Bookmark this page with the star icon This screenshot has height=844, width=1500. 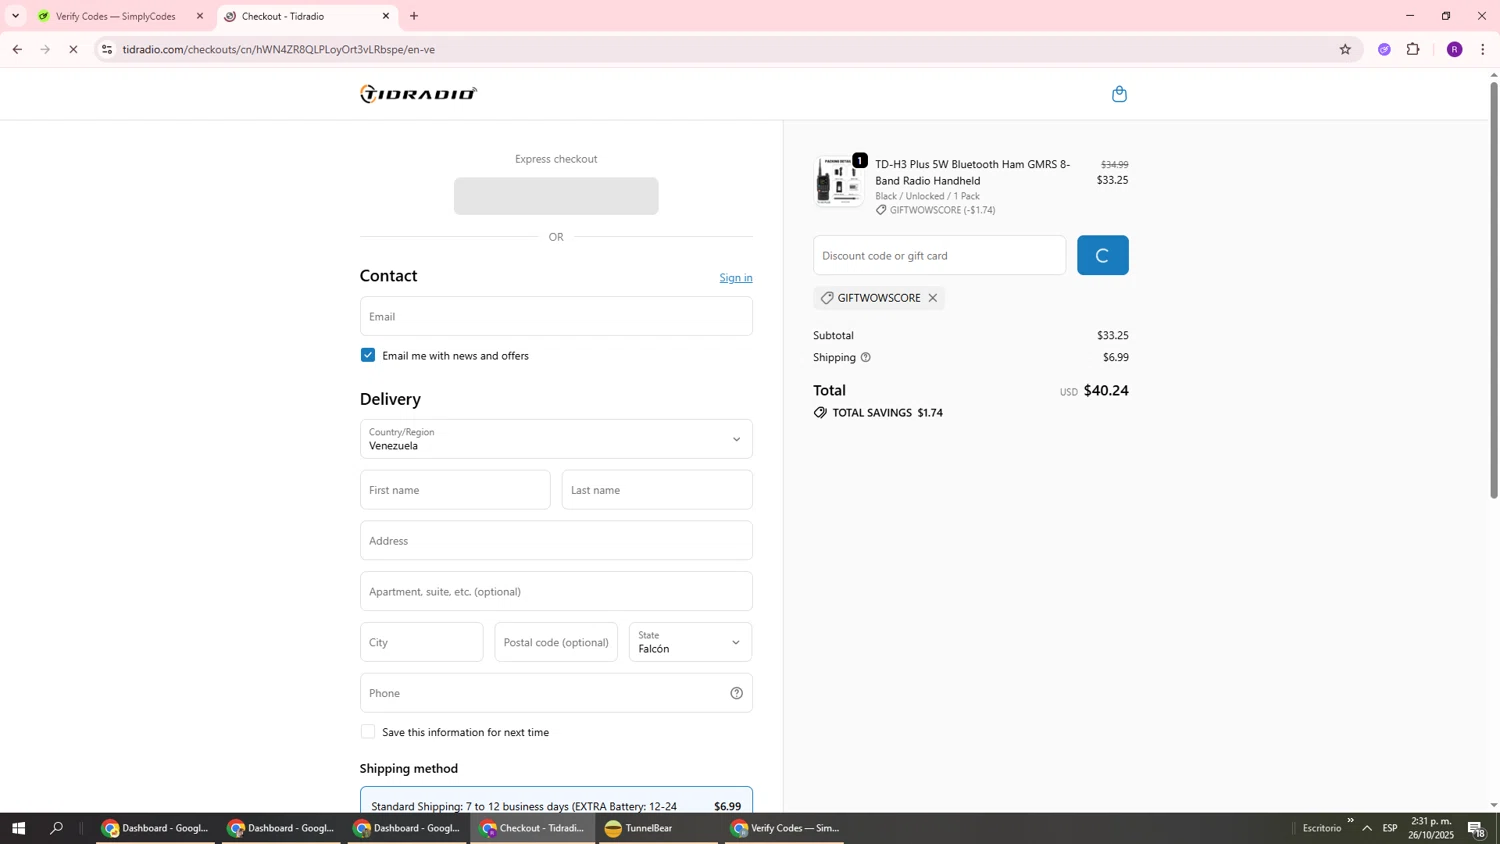(1345, 49)
